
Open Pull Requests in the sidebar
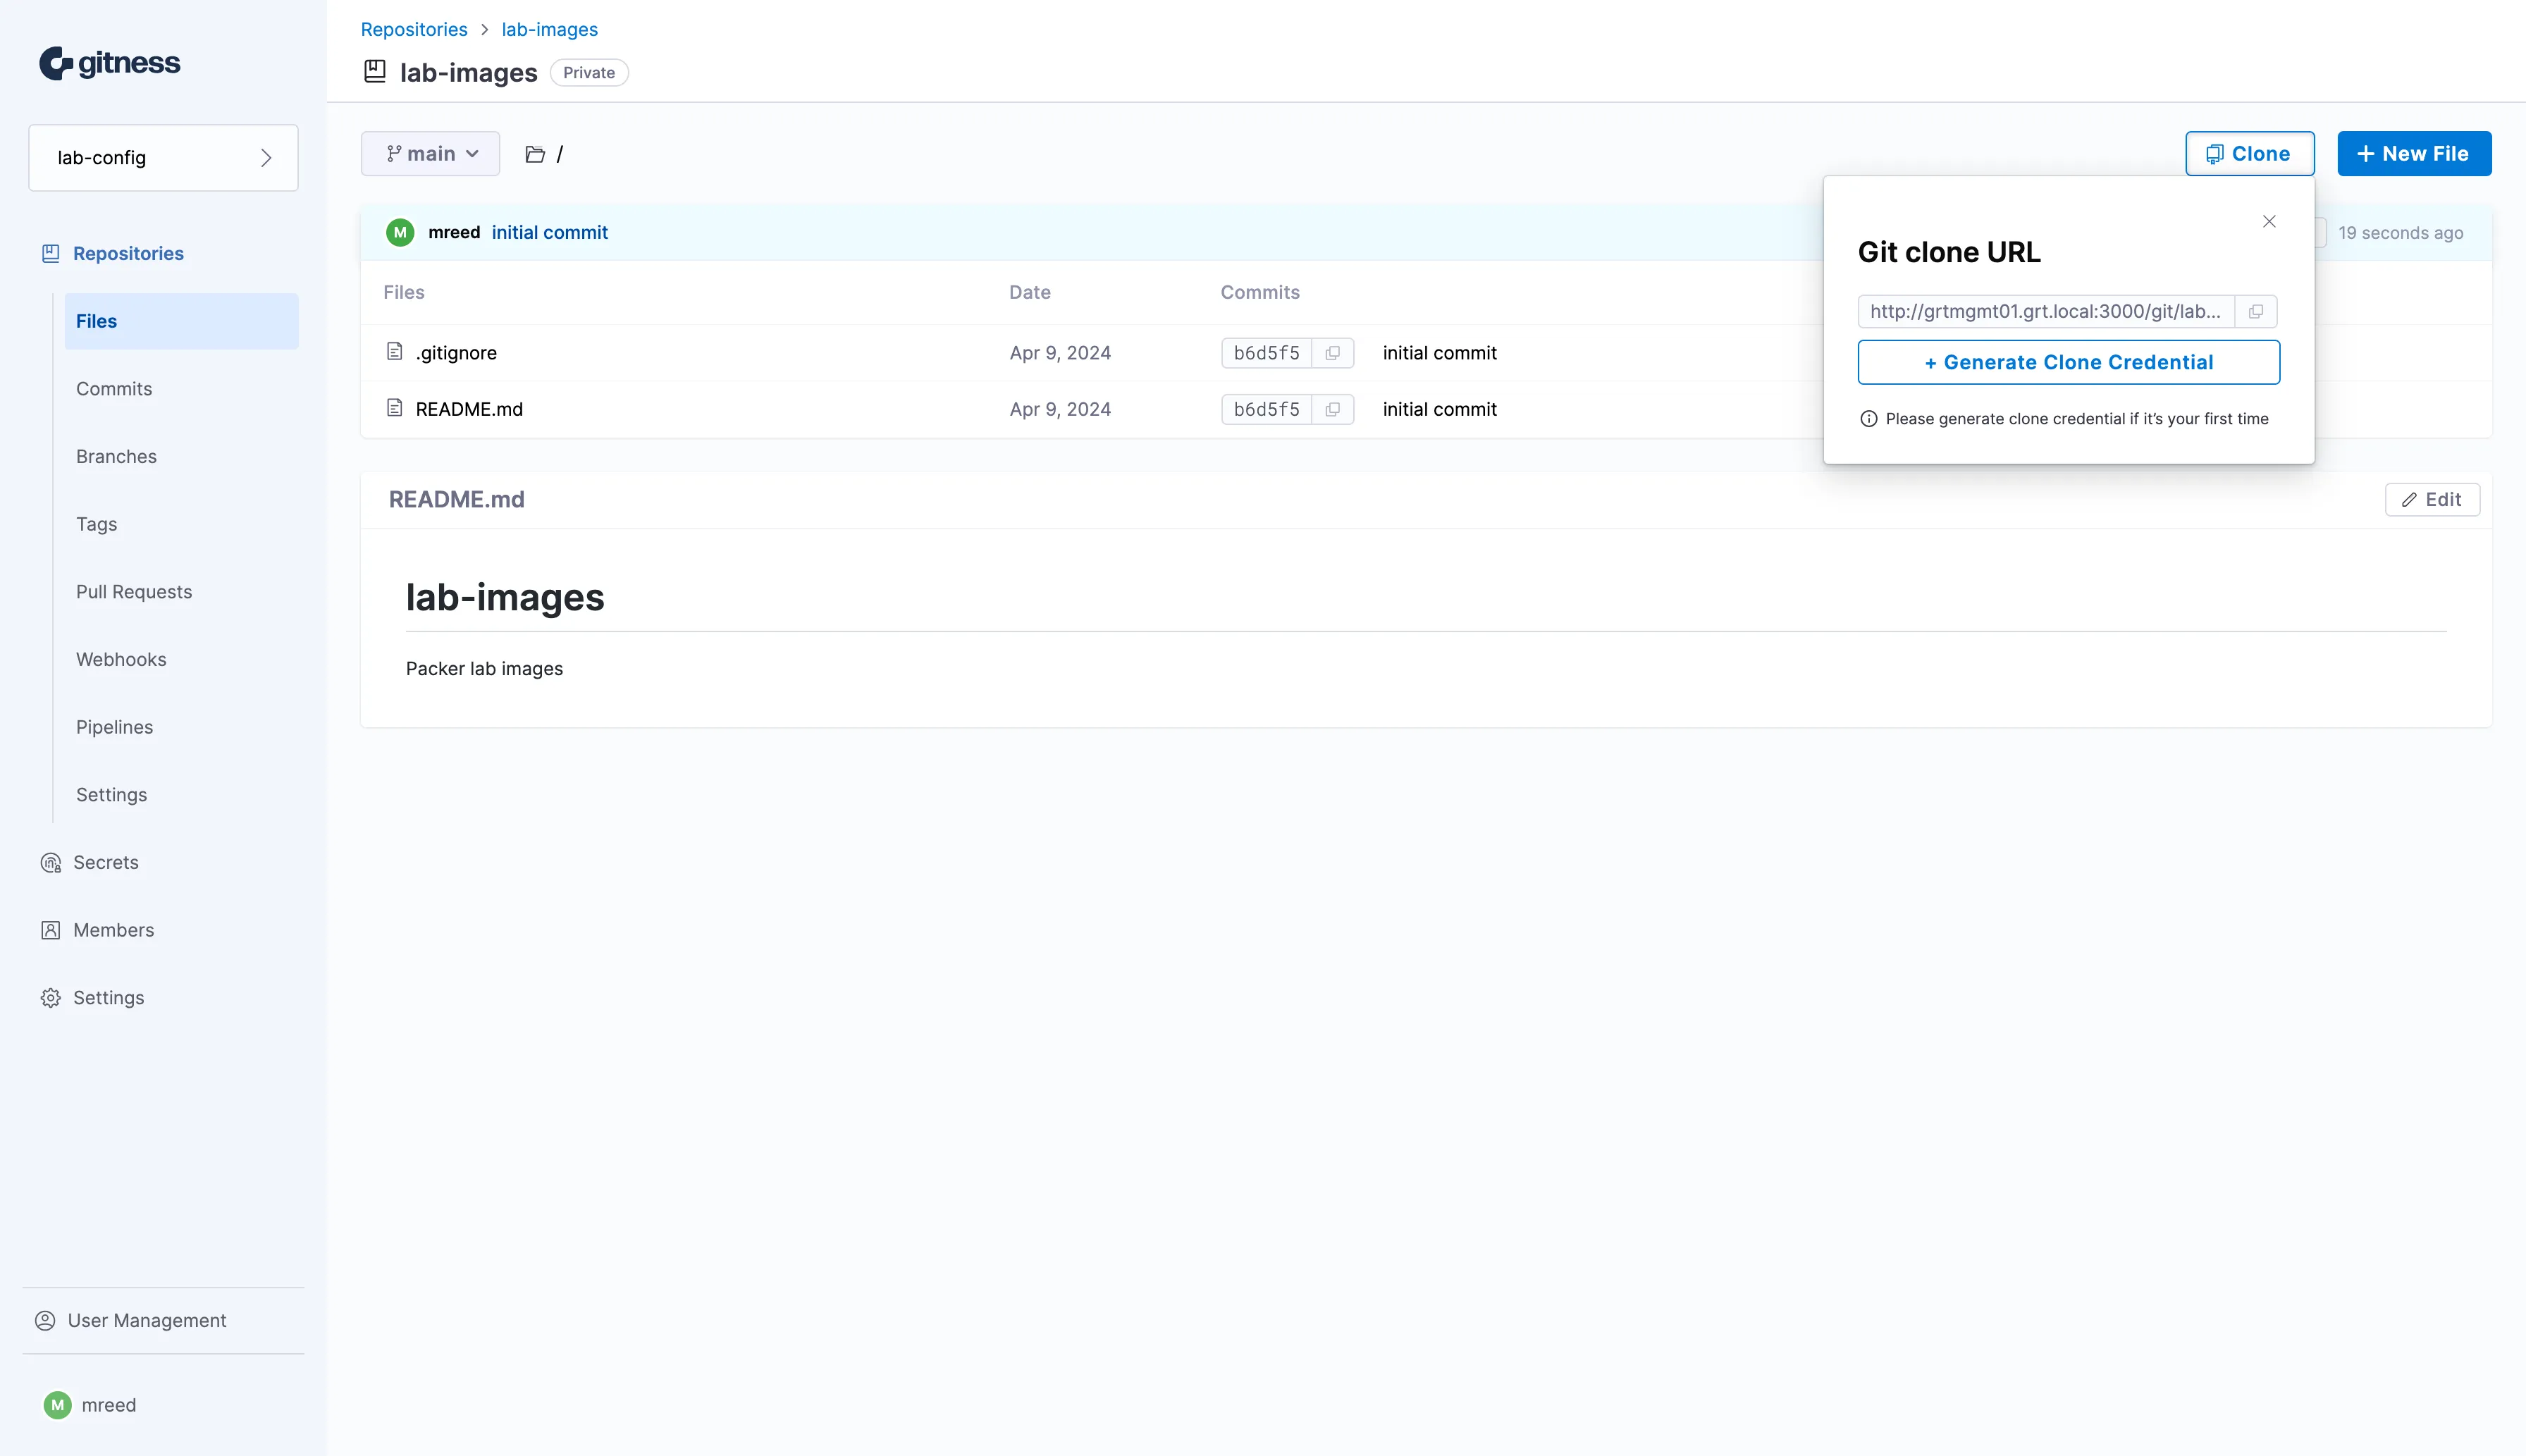pyautogui.click(x=134, y=592)
